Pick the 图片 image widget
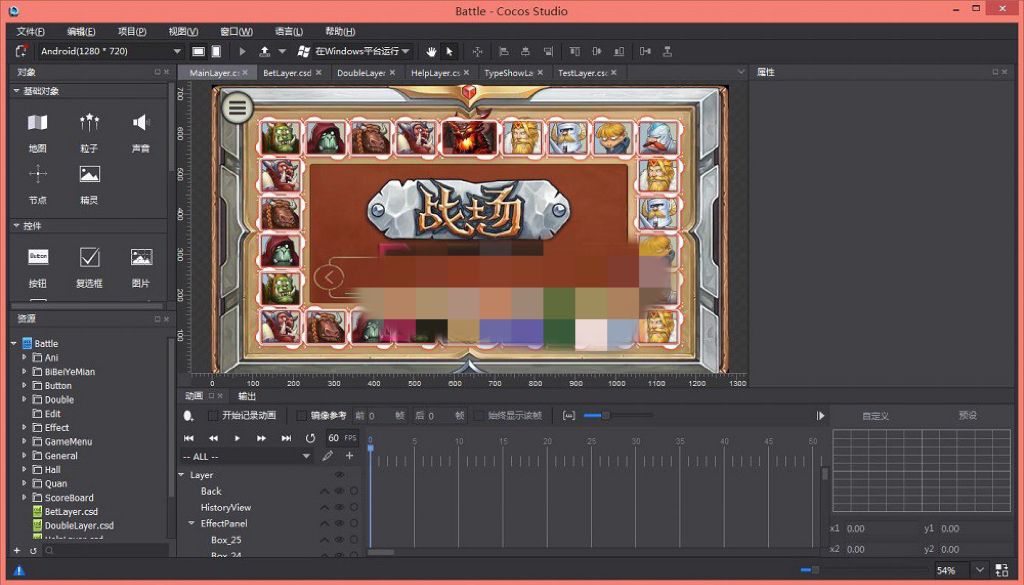Screen dimensions: 1024x585 (x=141, y=257)
